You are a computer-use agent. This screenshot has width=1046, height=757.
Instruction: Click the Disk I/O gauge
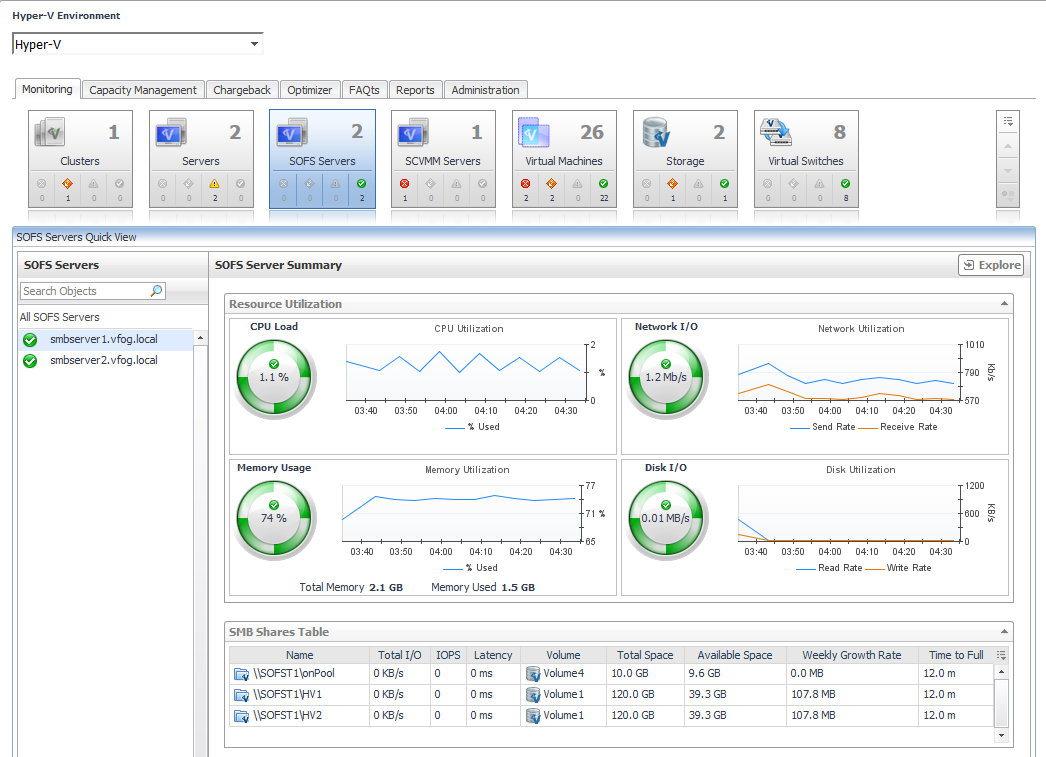(x=666, y=519)
